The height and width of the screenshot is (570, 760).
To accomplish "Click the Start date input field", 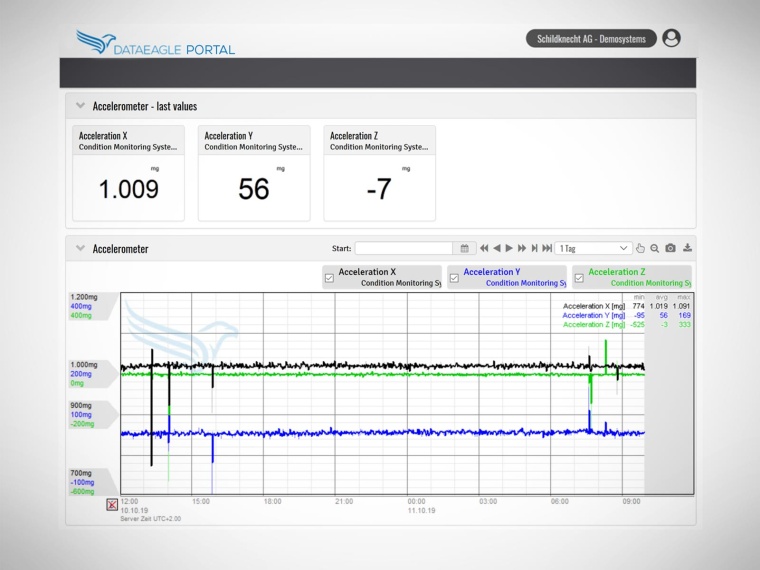I will pyautogui.click(x=404, y=248).
